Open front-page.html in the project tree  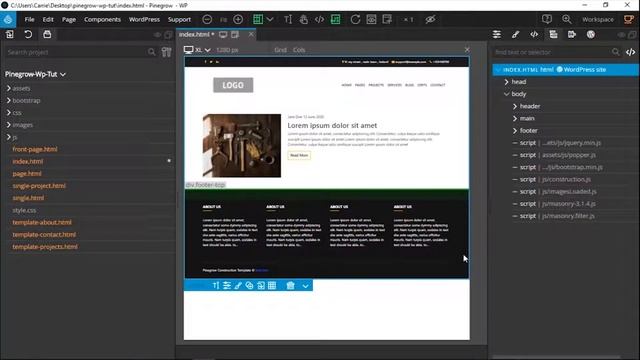pos(35,149)
